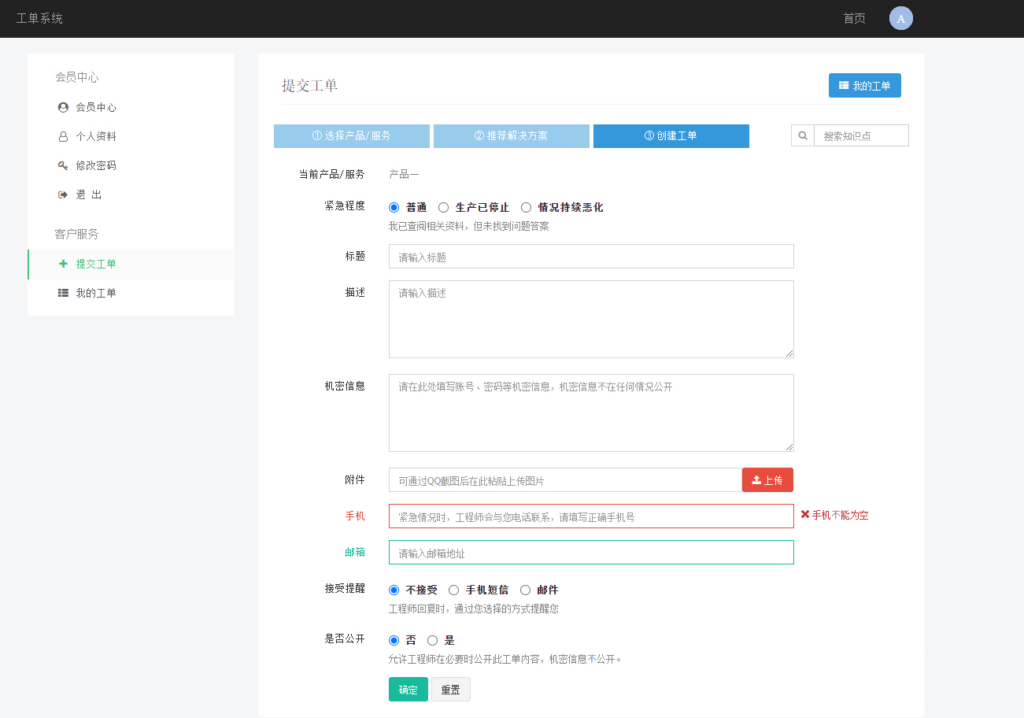Viewport: 1024px width, 718px height.
Task: Switch to the ①选择产品/服务 tab
Action: pos(351,136)
